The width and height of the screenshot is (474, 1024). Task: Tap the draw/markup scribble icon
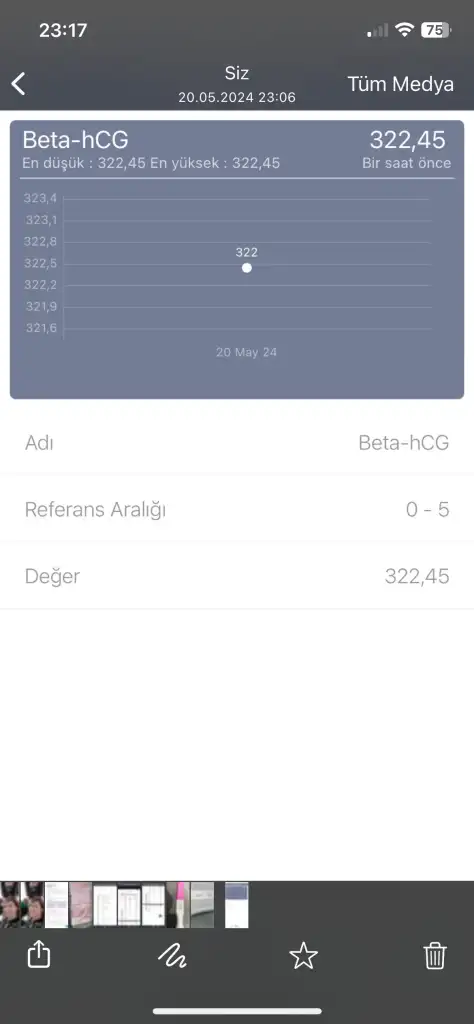point(172,957)
